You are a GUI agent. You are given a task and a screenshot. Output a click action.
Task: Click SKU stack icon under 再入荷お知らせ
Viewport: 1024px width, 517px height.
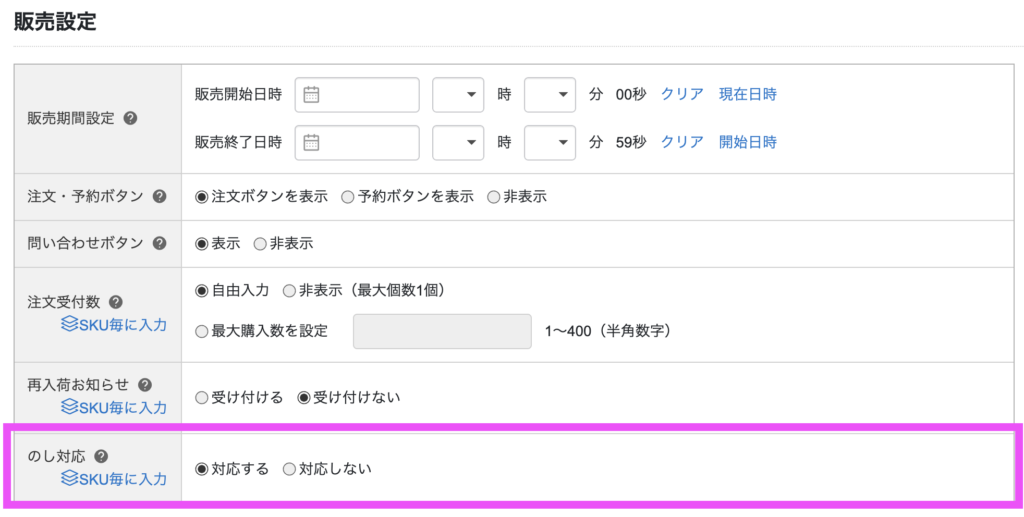tap(69, 407)
